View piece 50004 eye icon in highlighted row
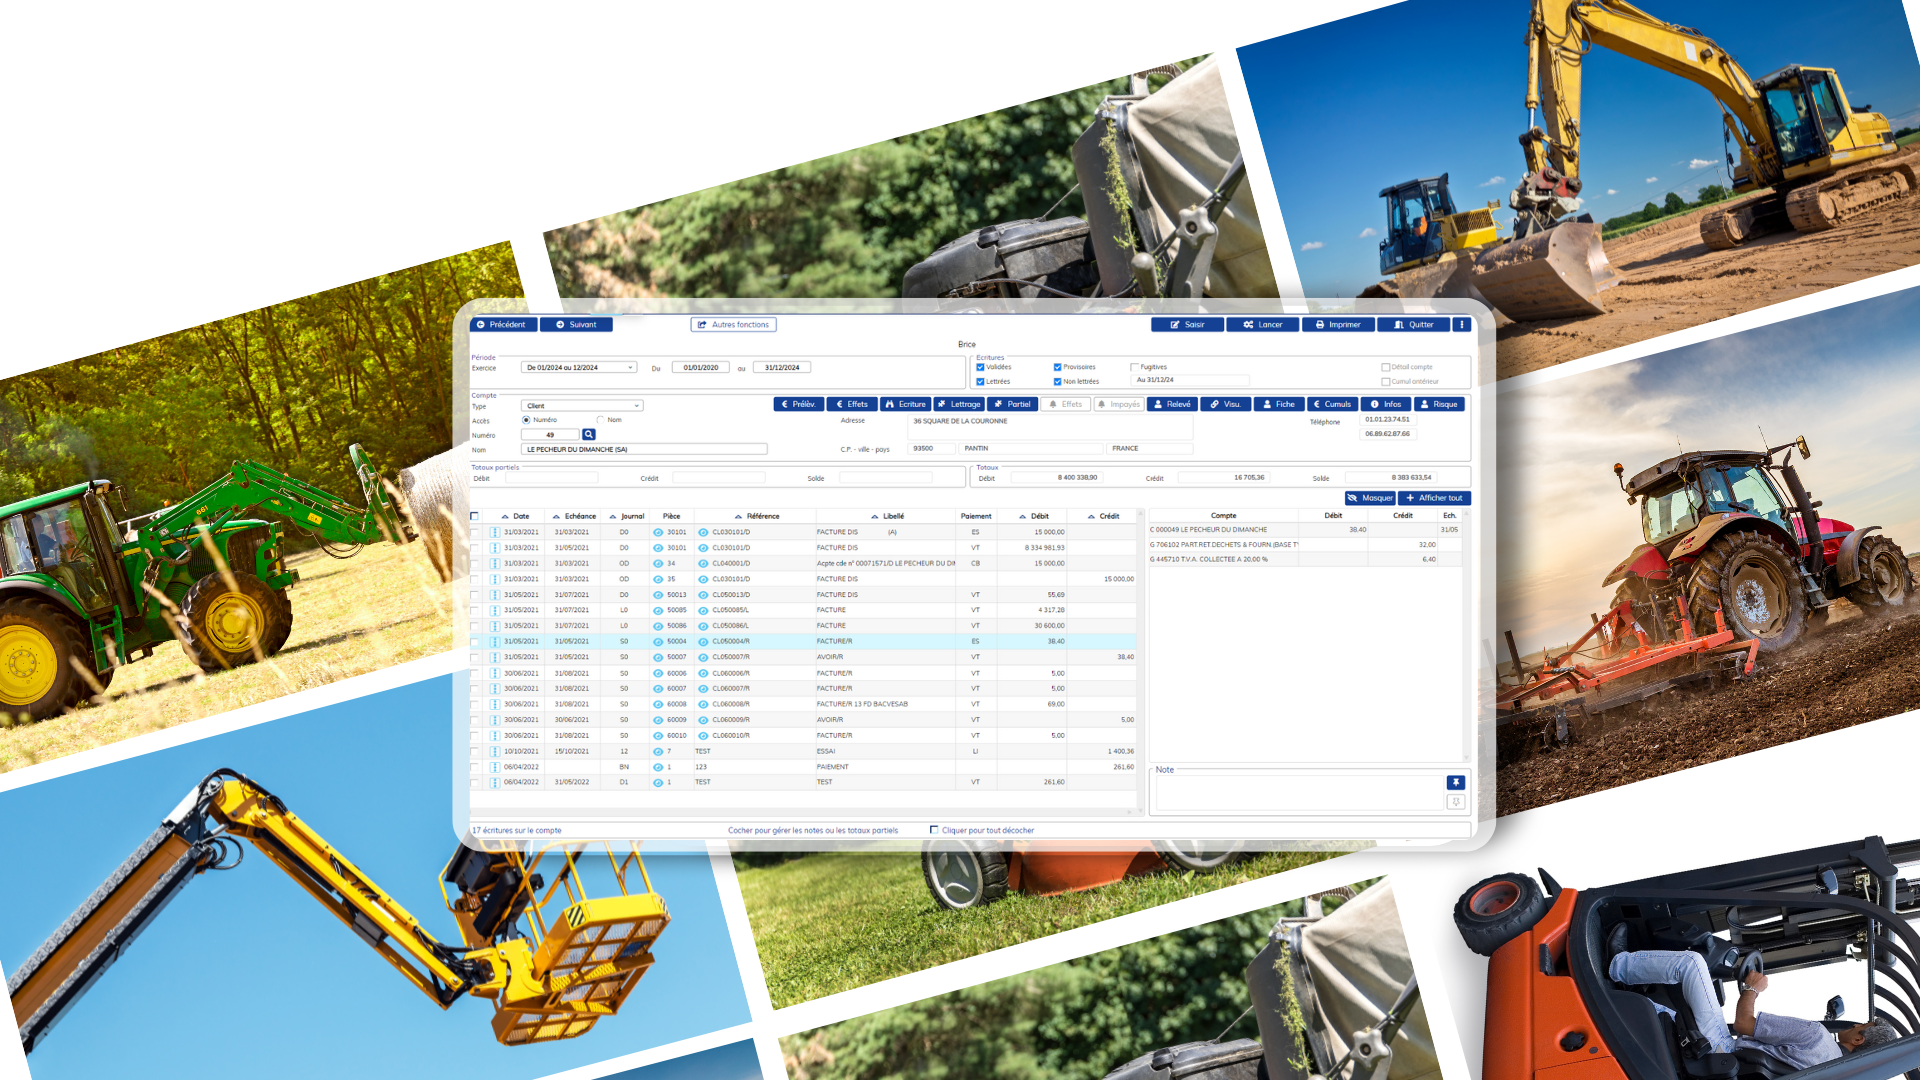This screenshot has width=1920, height=1080. coord(658,642)
